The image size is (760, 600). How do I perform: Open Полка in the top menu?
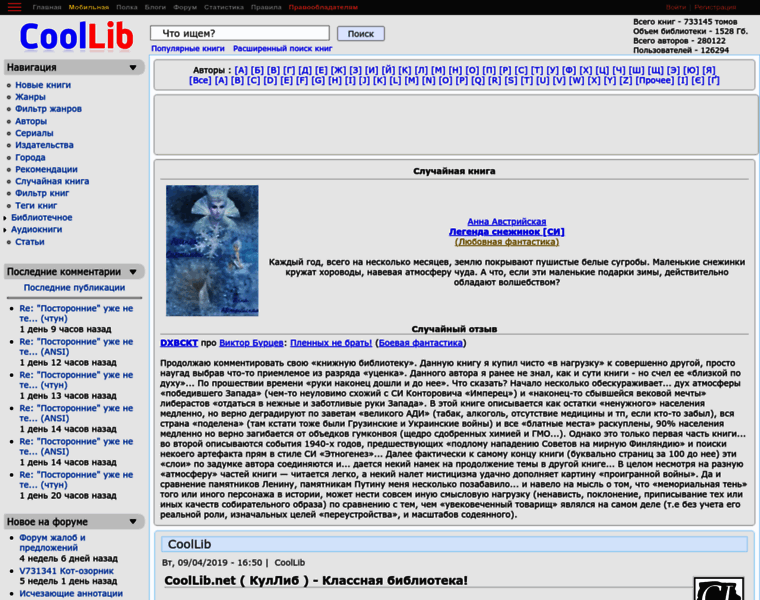tap(127, 7)
